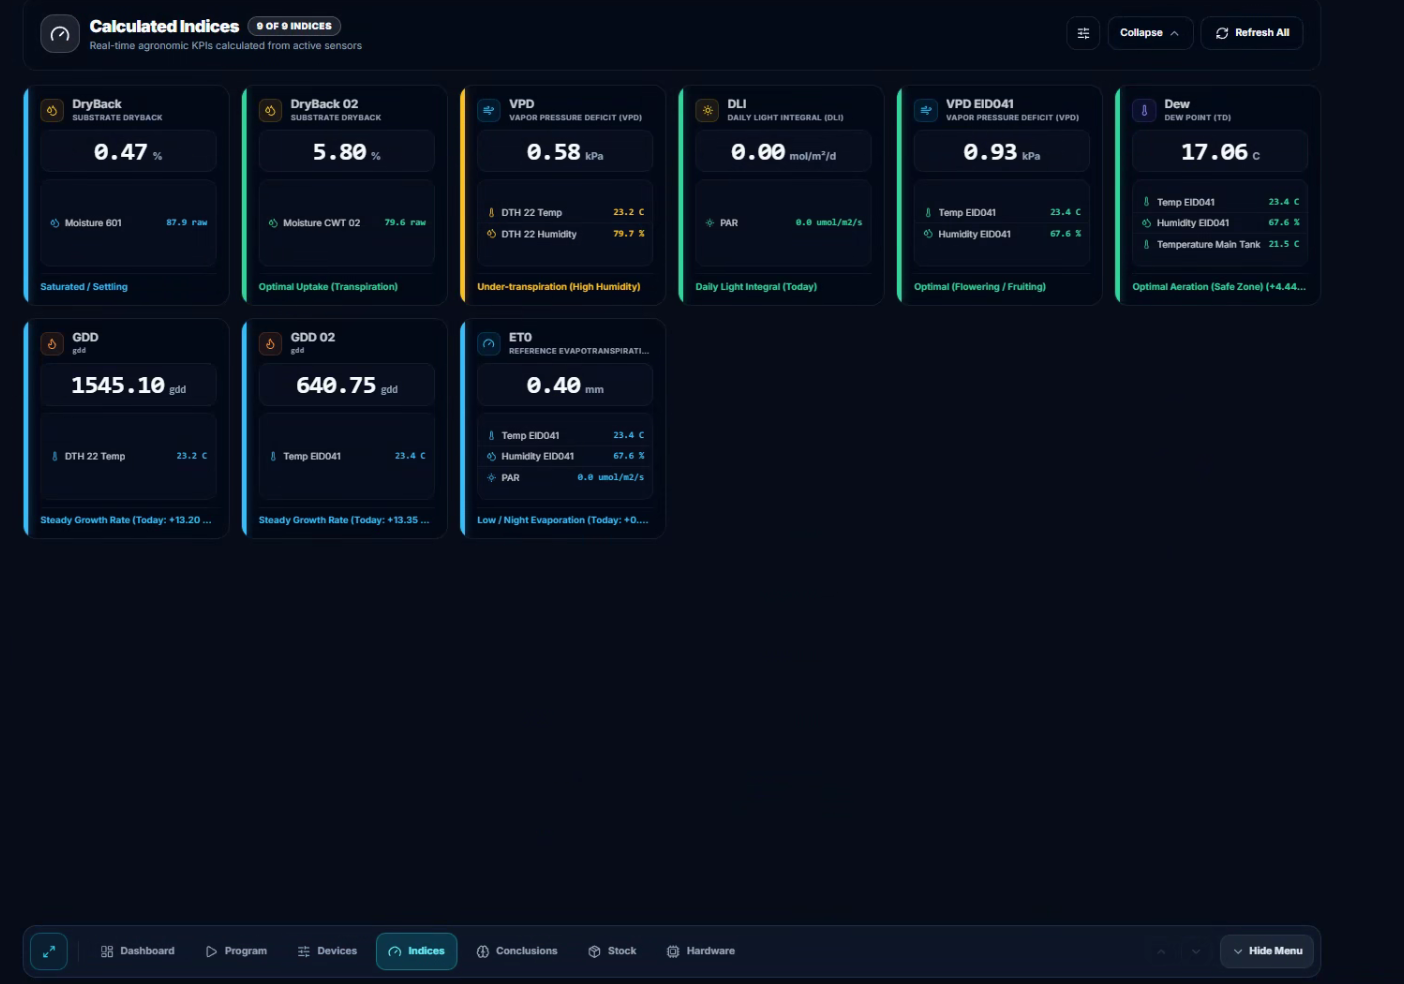Open the filter sliders settings icon
Viewport: 1404px width, 984px height.
pos(1083,33)
